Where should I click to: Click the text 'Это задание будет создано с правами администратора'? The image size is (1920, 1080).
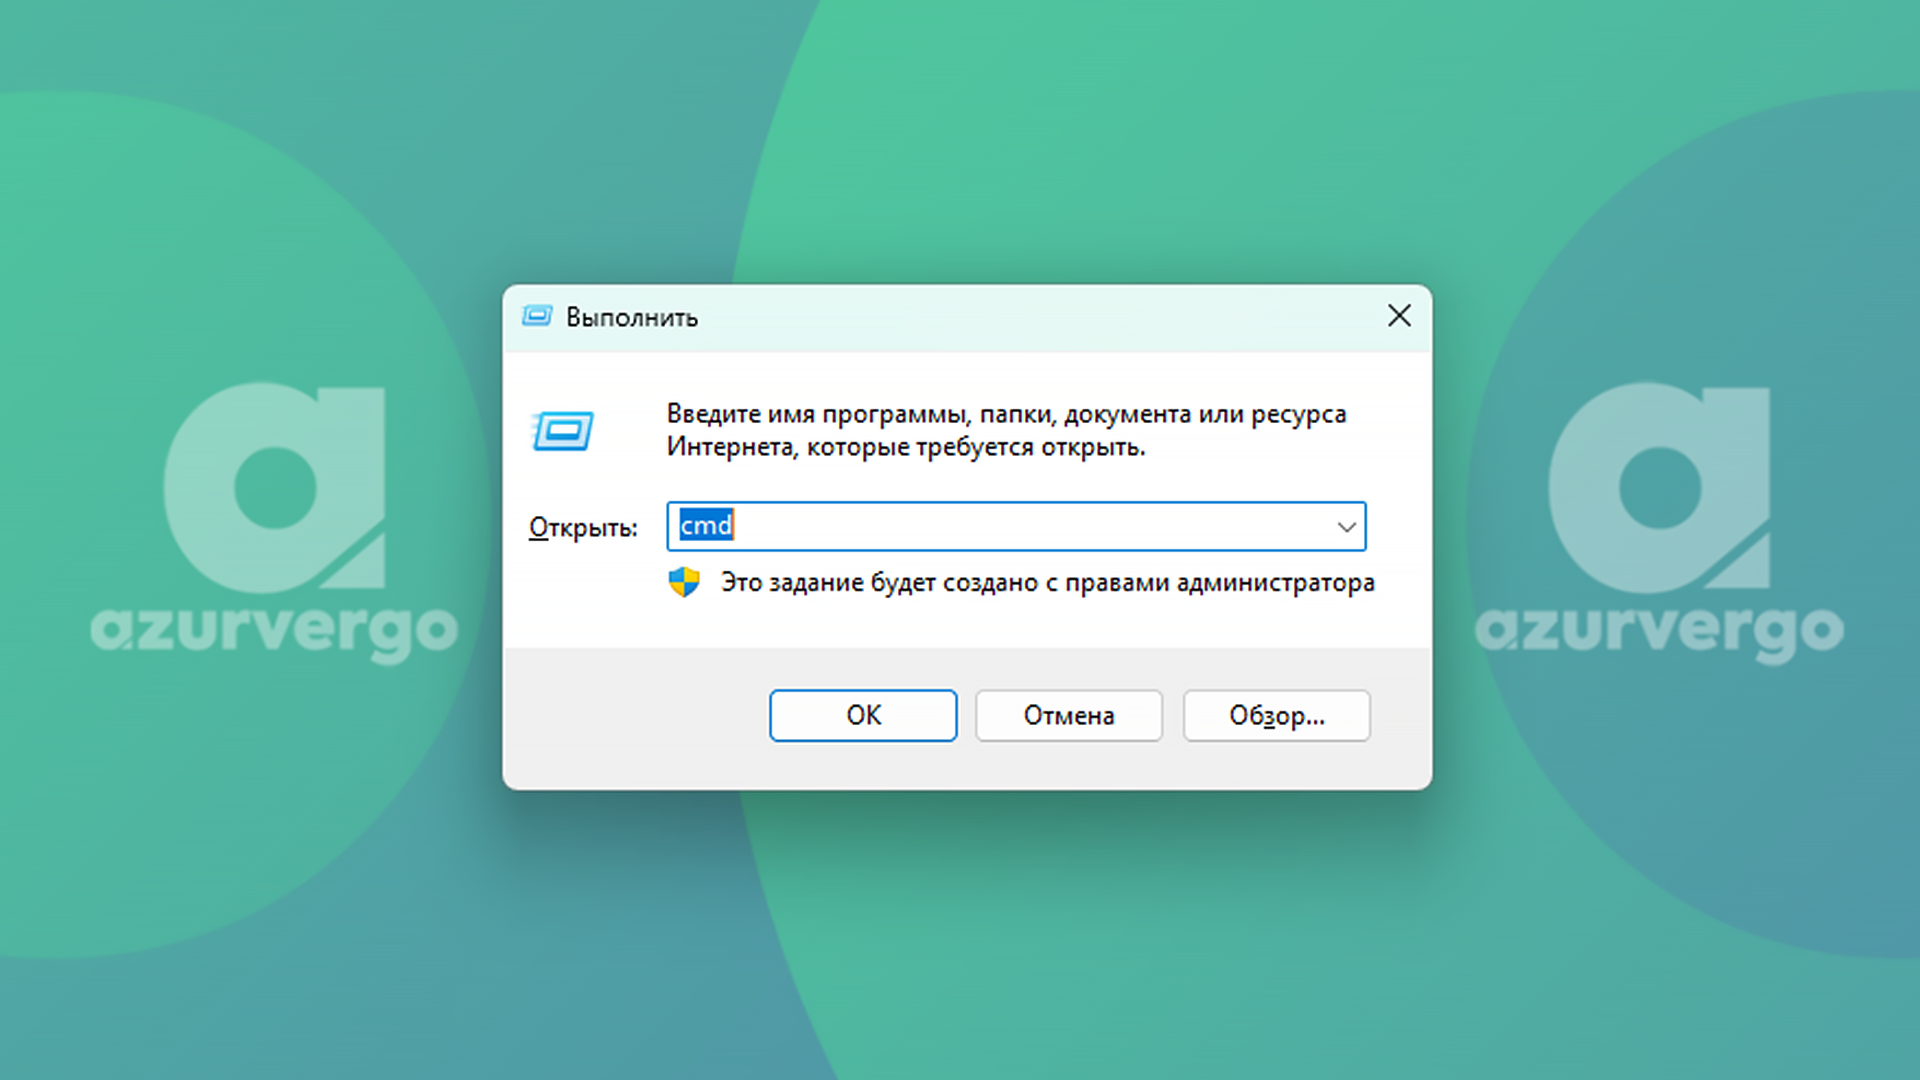point(1048,582)
